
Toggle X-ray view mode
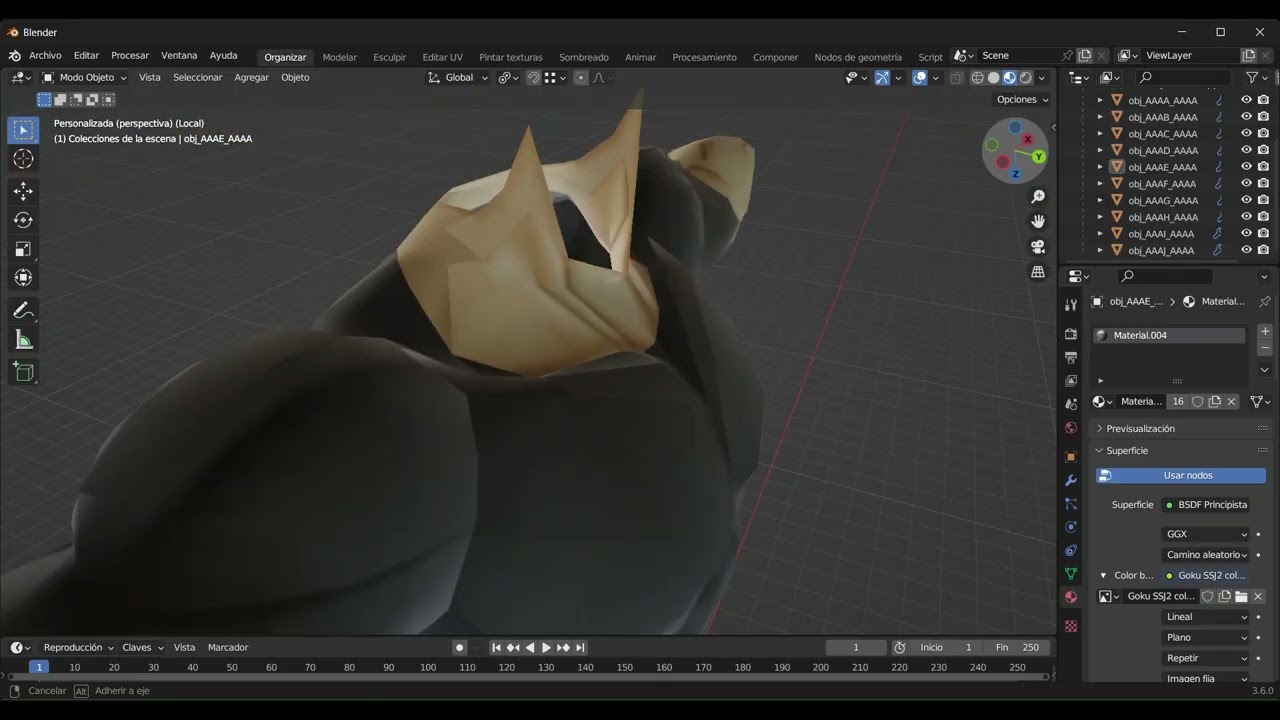(x=957, y=78)
